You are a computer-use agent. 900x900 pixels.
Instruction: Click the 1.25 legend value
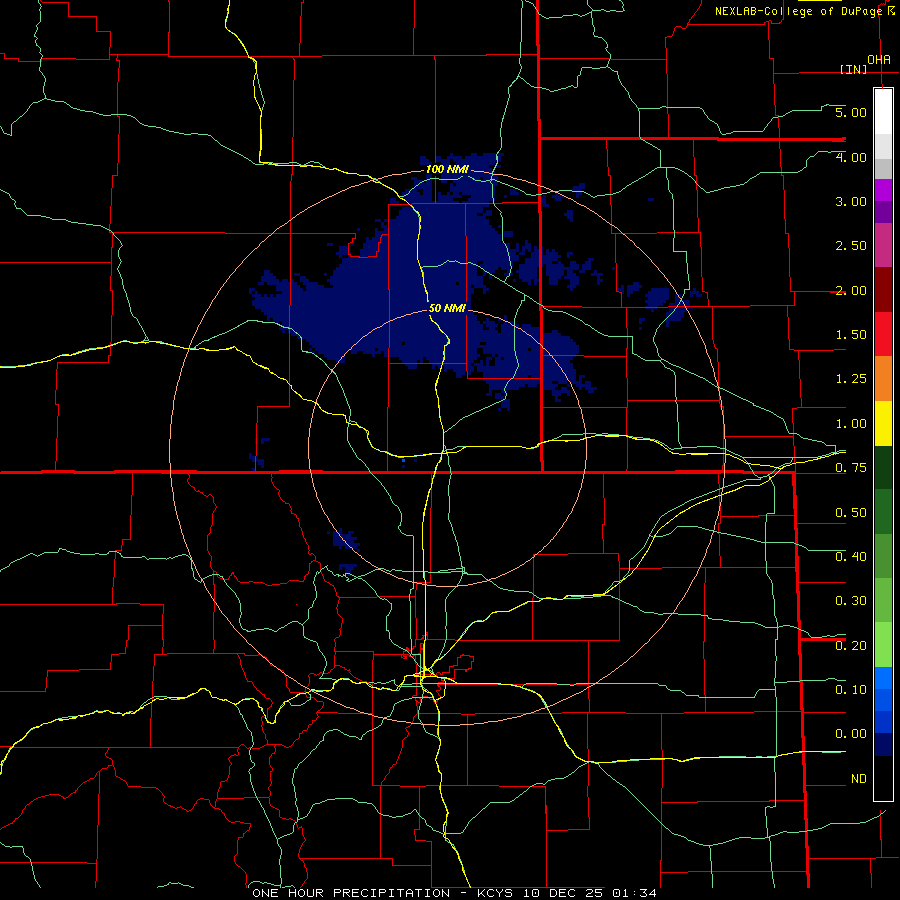point(851,379)
